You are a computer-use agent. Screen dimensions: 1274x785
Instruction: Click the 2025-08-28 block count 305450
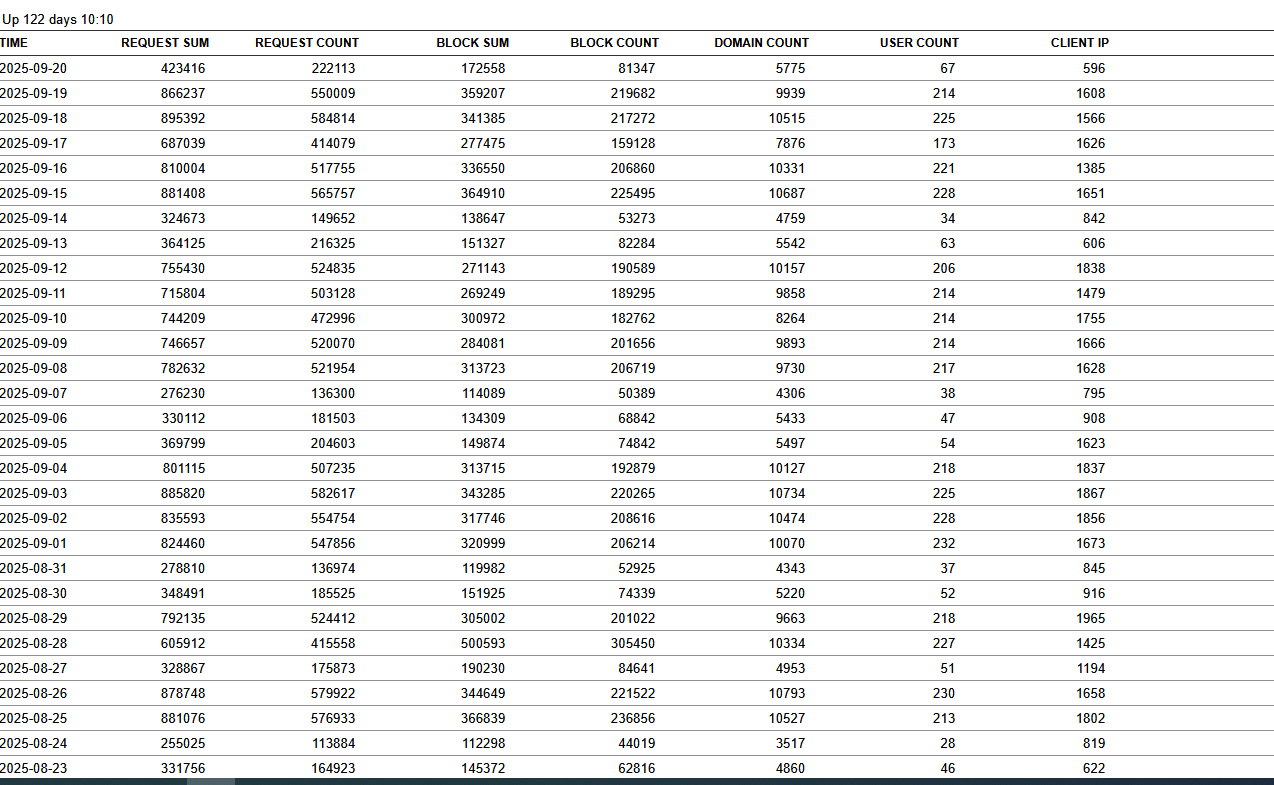click(x=633, y=644)
